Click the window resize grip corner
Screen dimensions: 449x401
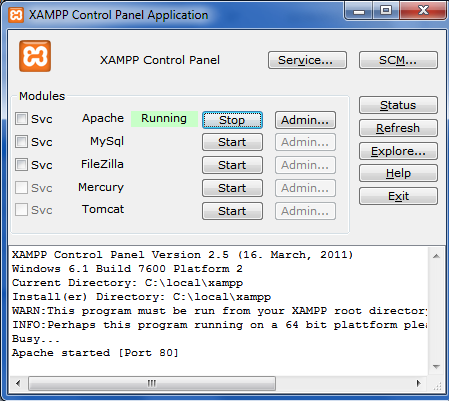(x=437, y=386)
